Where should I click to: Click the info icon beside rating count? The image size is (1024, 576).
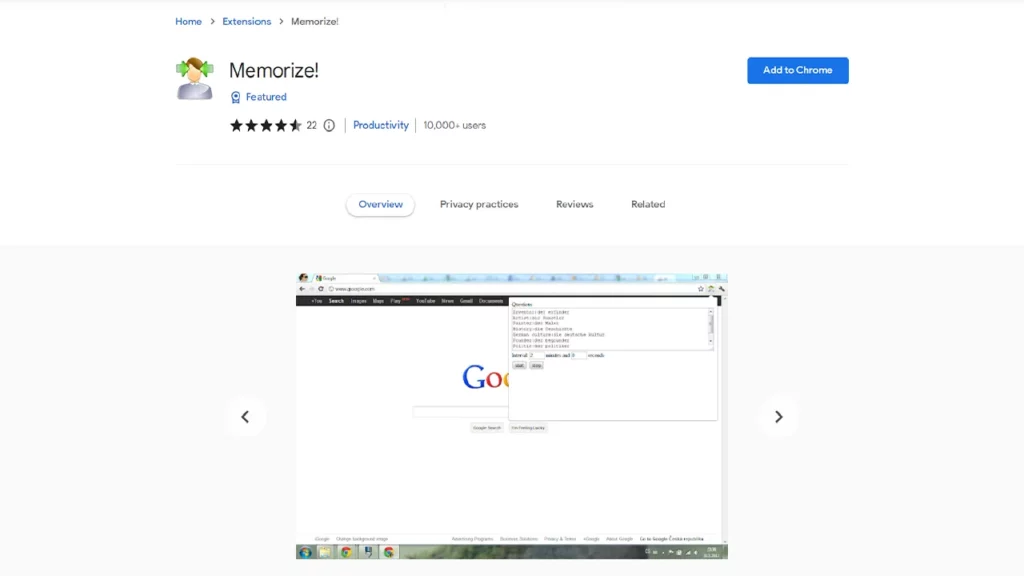(x=329, y=125)
